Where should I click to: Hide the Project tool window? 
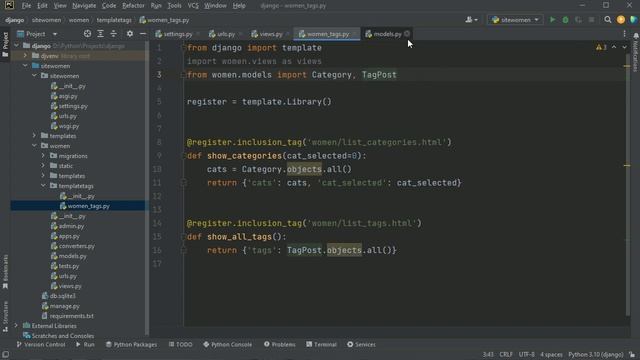pyautogui.click(x=143, y=34)
